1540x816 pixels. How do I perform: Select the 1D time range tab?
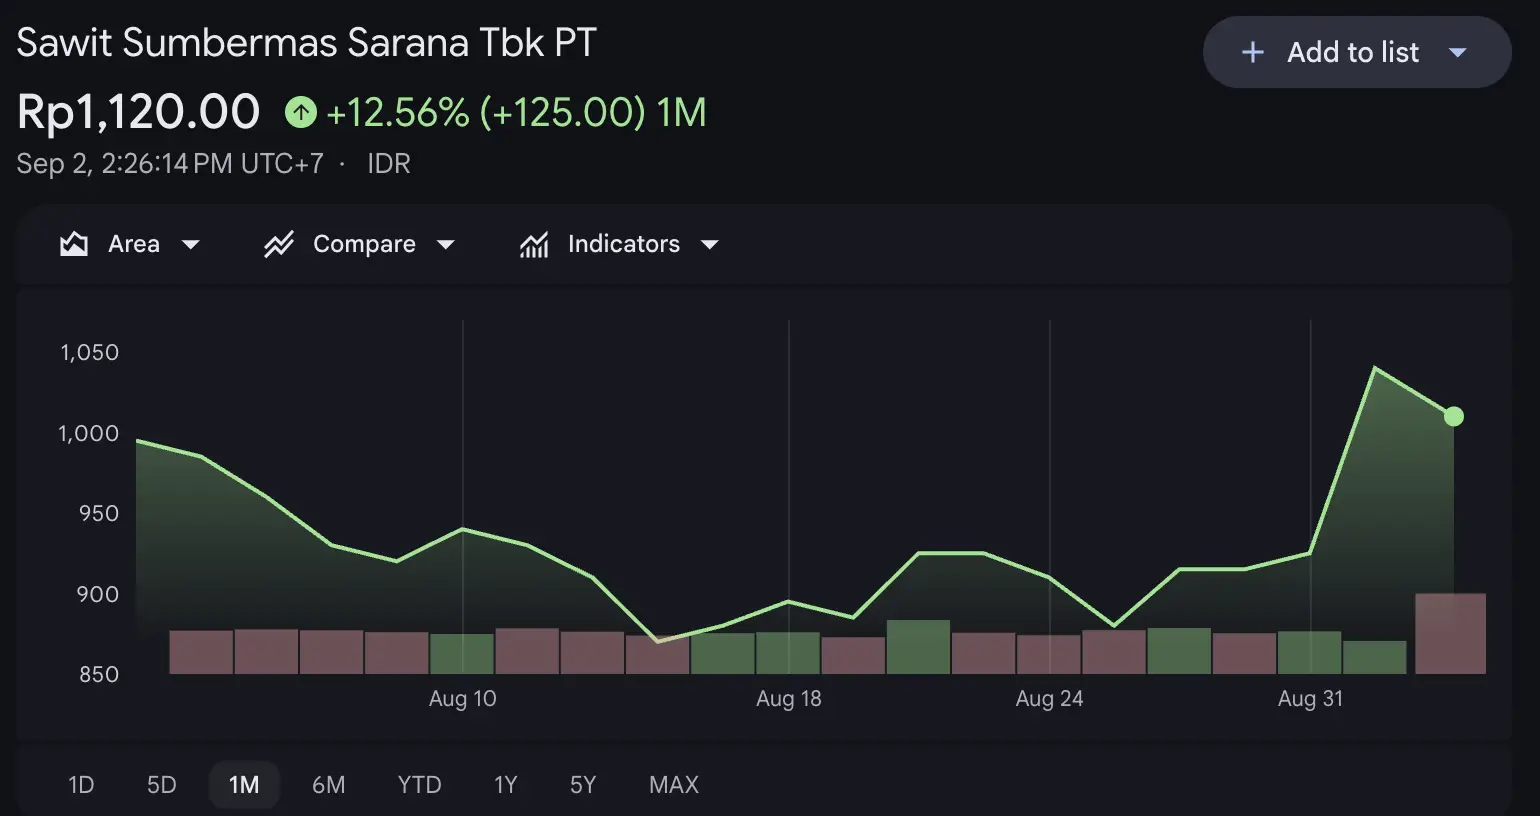coord(81,785)
